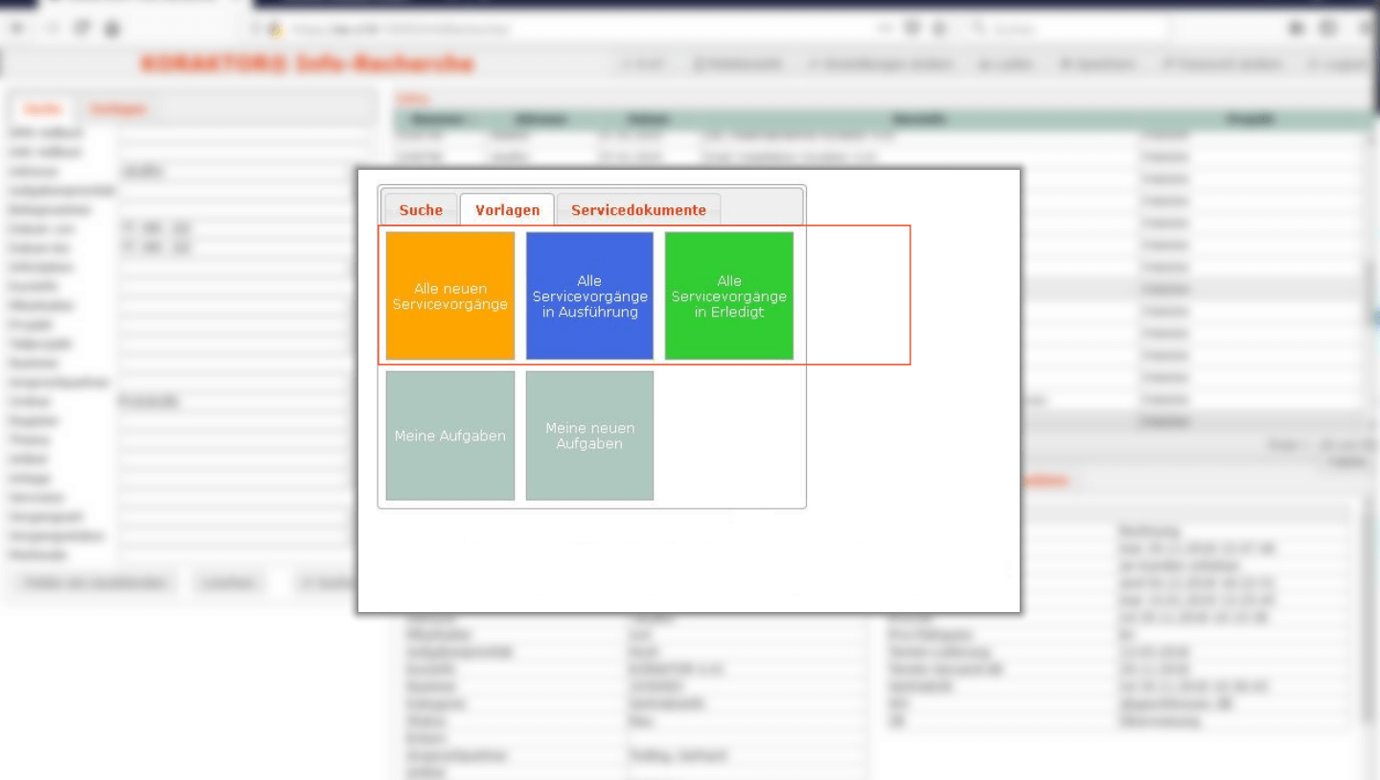
Task: Open the orange Alle neuen Servicevorgänge tile
Action: (450, 296)
